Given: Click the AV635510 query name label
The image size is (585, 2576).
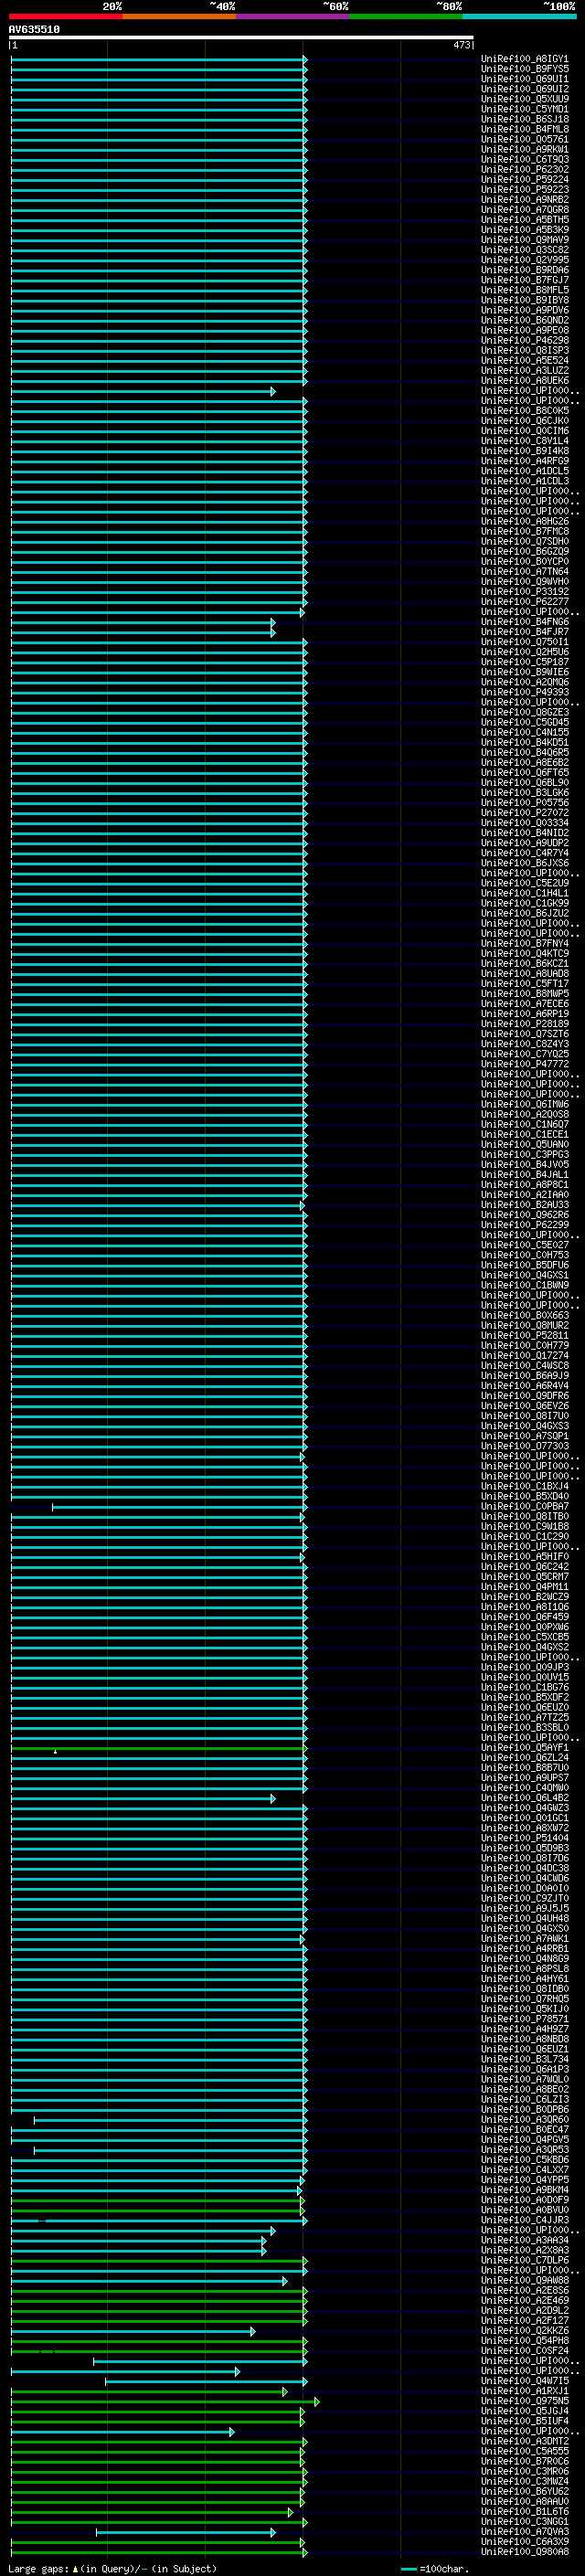Looking at the screenshot, I should tap(34, 29).
